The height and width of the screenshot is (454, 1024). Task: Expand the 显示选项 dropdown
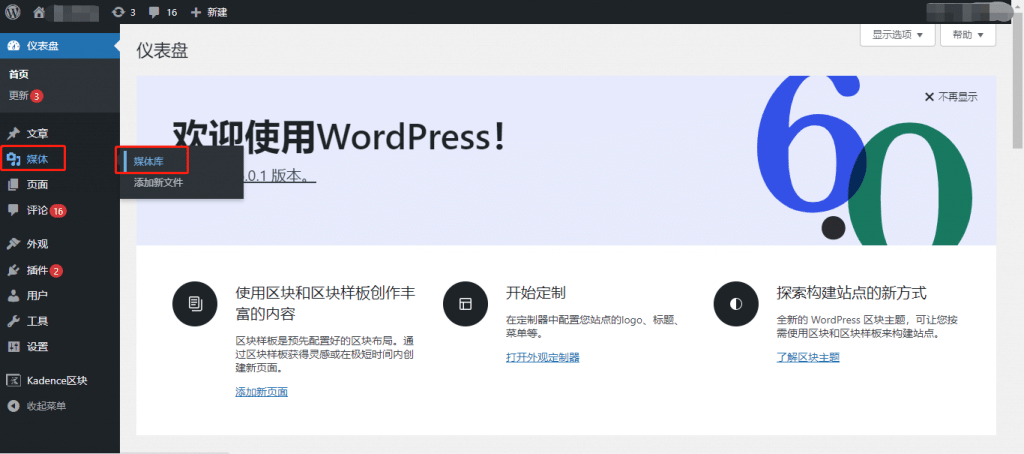tap(898, 35)
